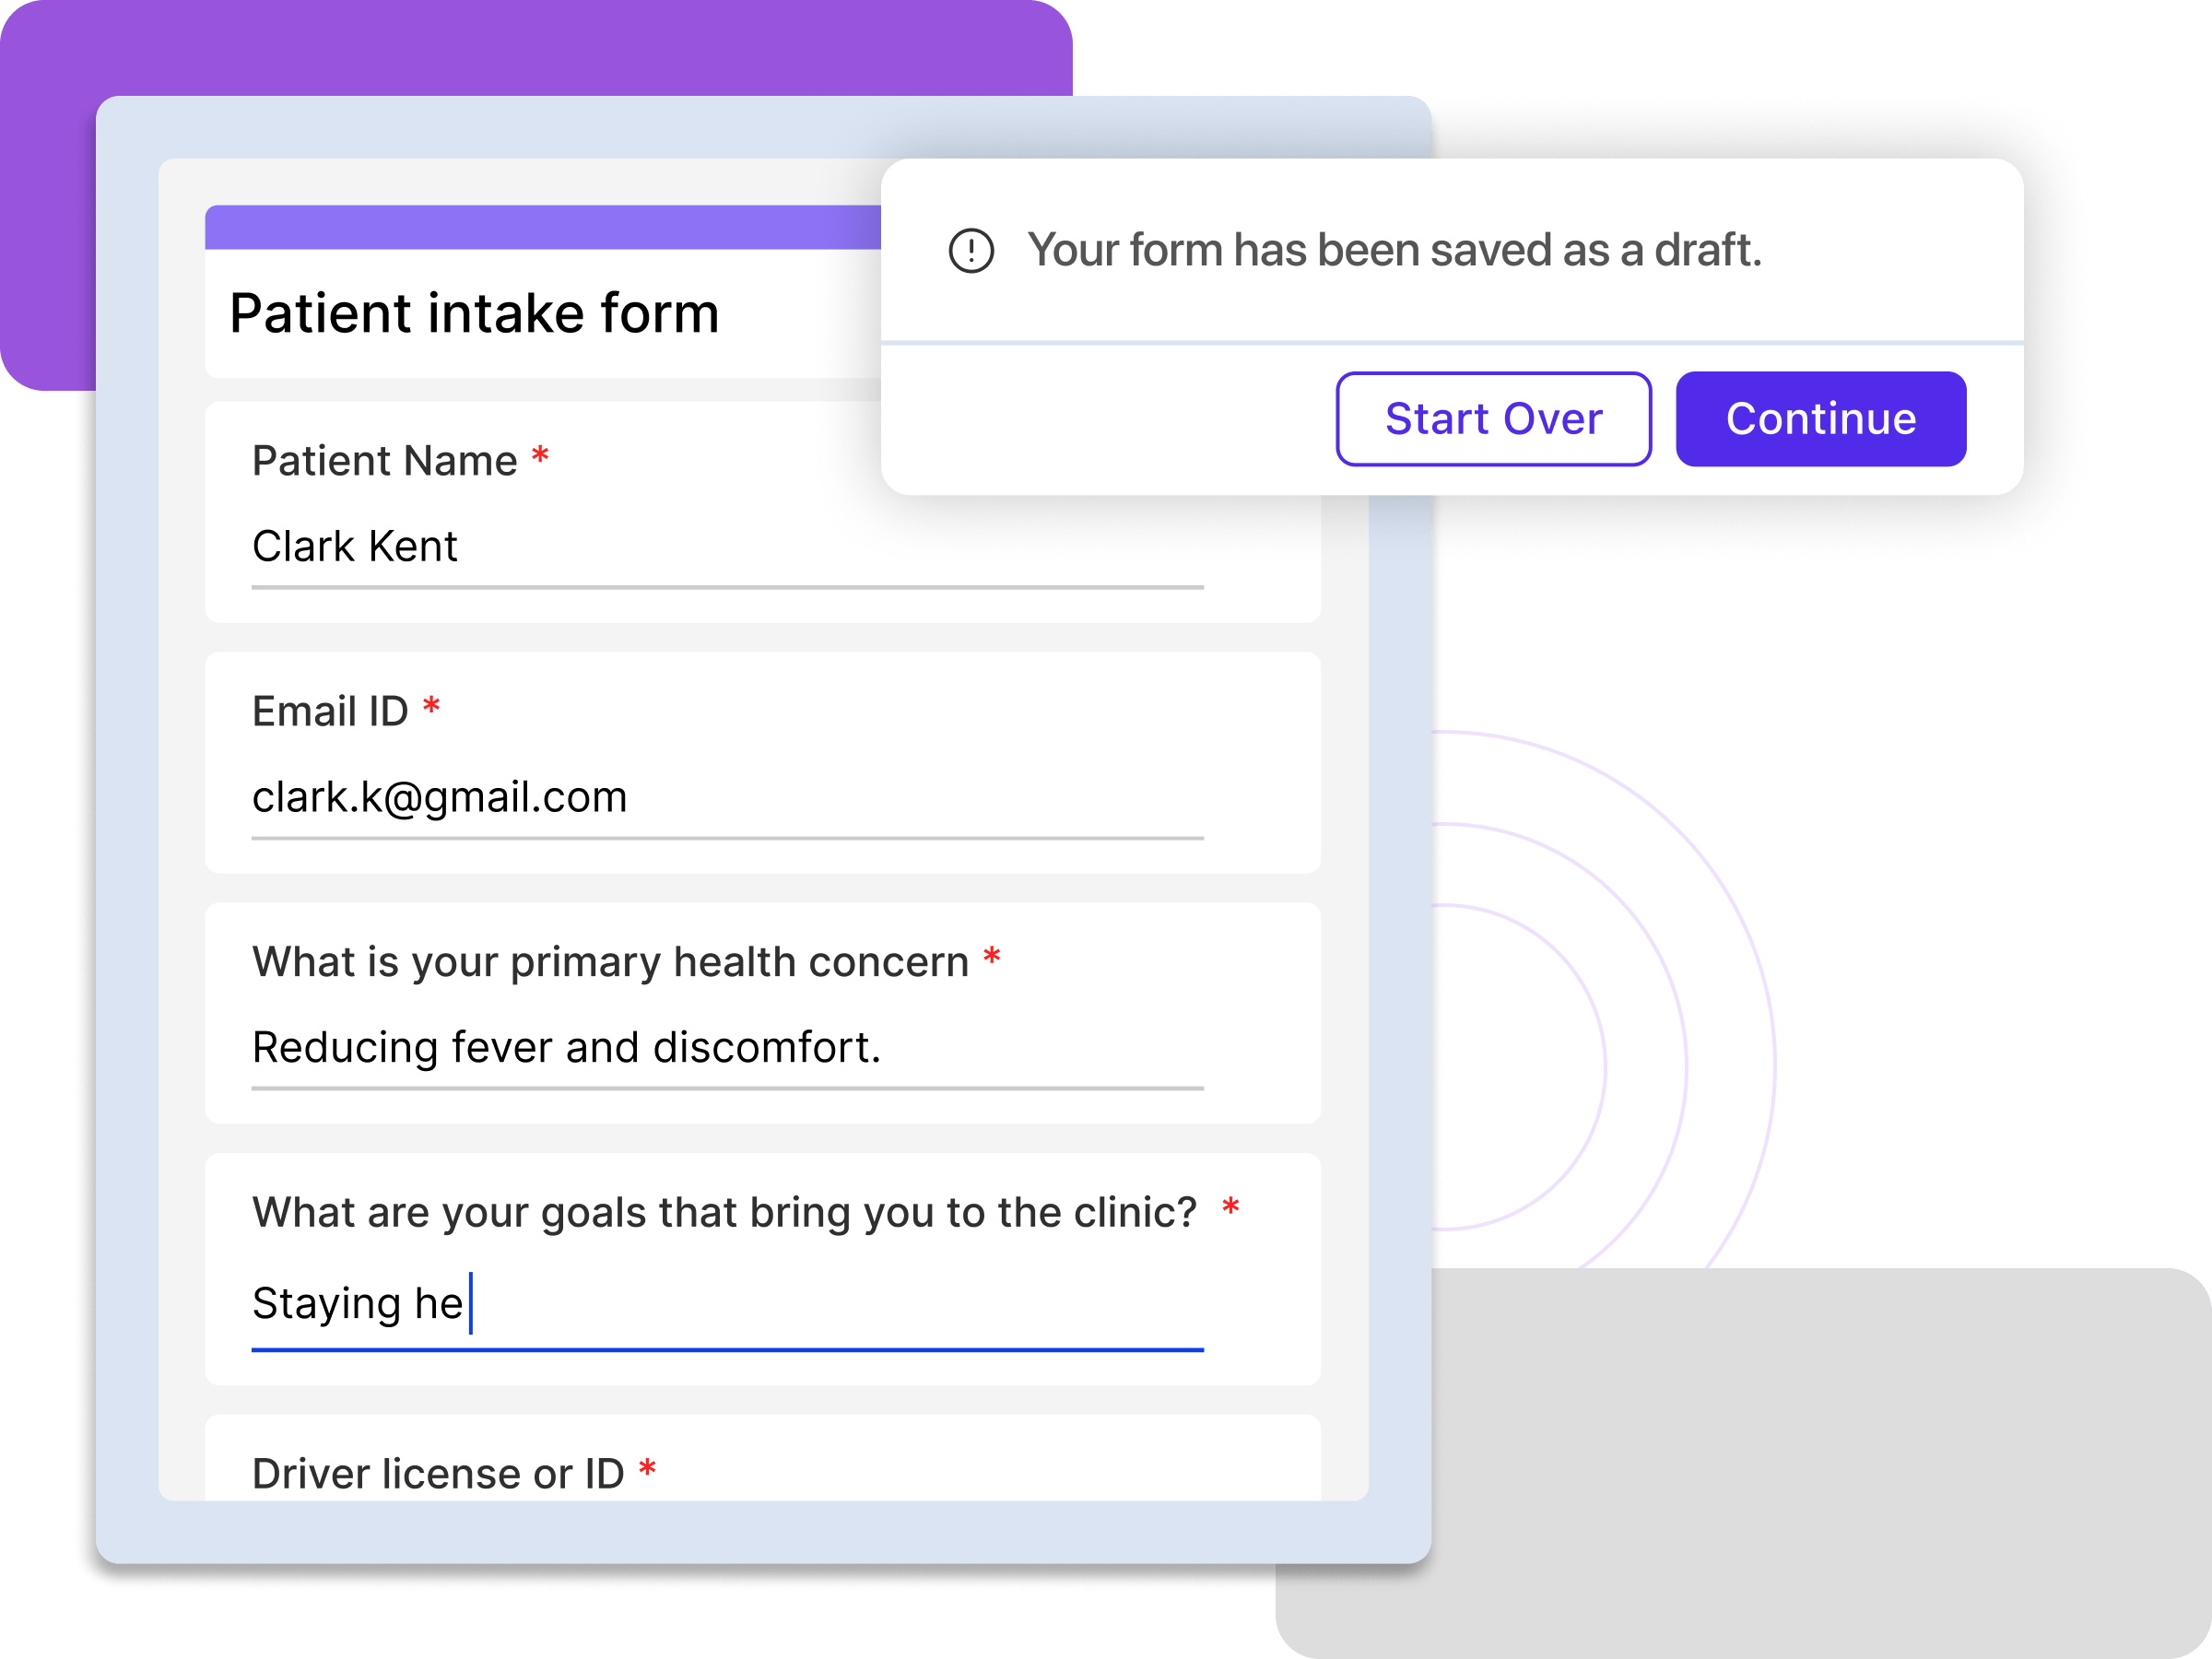
Task: Click the exclamation alert icon in the notification
Action: tap(970, 250)
